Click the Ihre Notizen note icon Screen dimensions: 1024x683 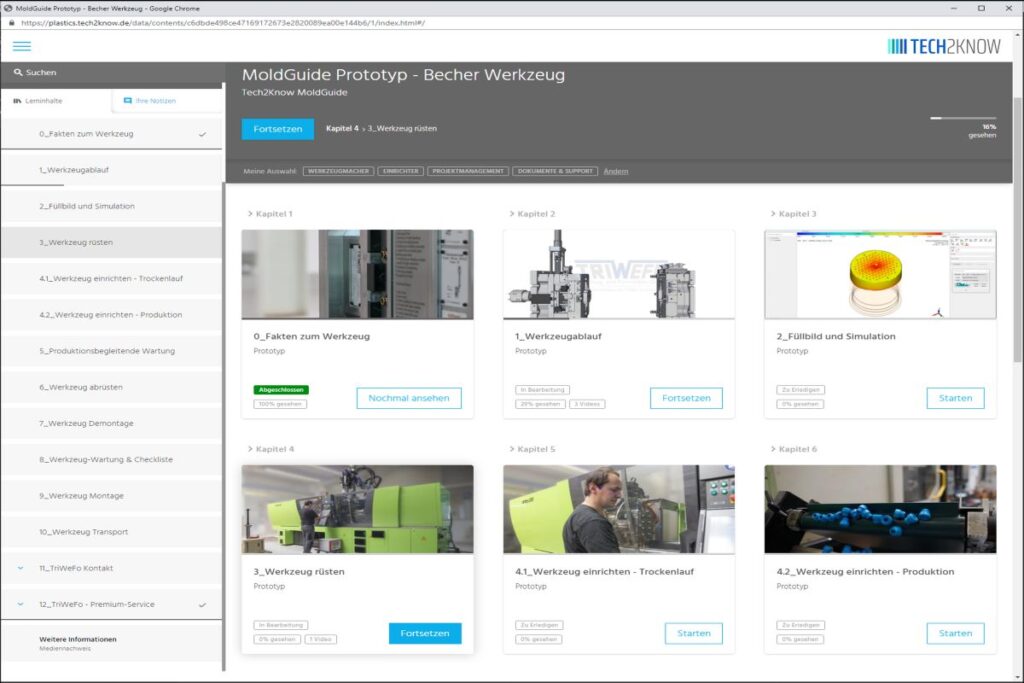[128, 101]
